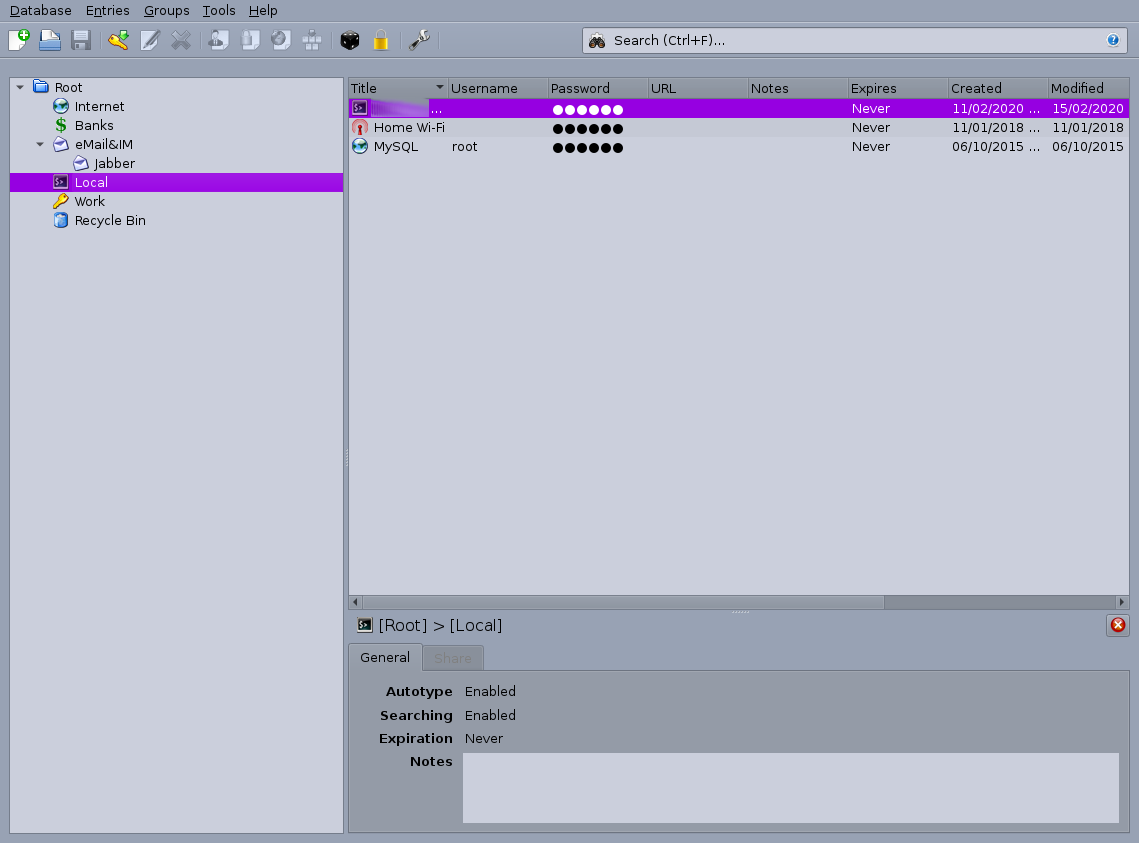Image resolution: width=1139 pixels, height=843 pixels.
Task: Open the Title column sort dropdown arrow
Action: (x=438, y=88)
